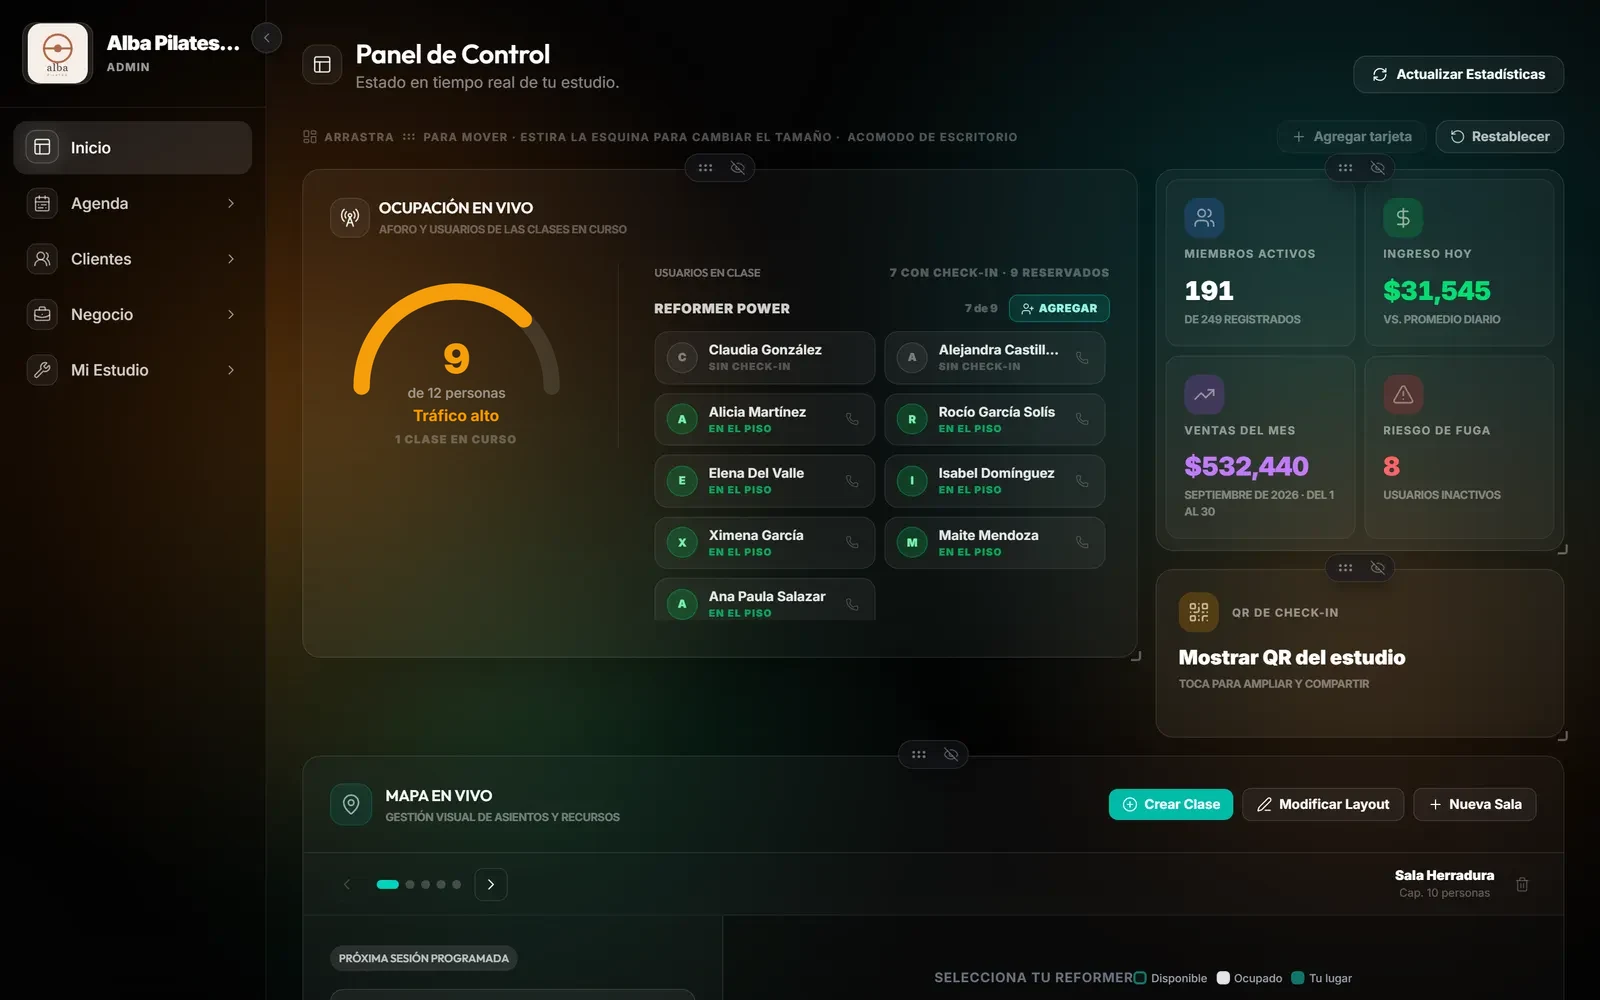
Task: Click the Ingreso Hoy dollar icon
Action: (1403, 217)
